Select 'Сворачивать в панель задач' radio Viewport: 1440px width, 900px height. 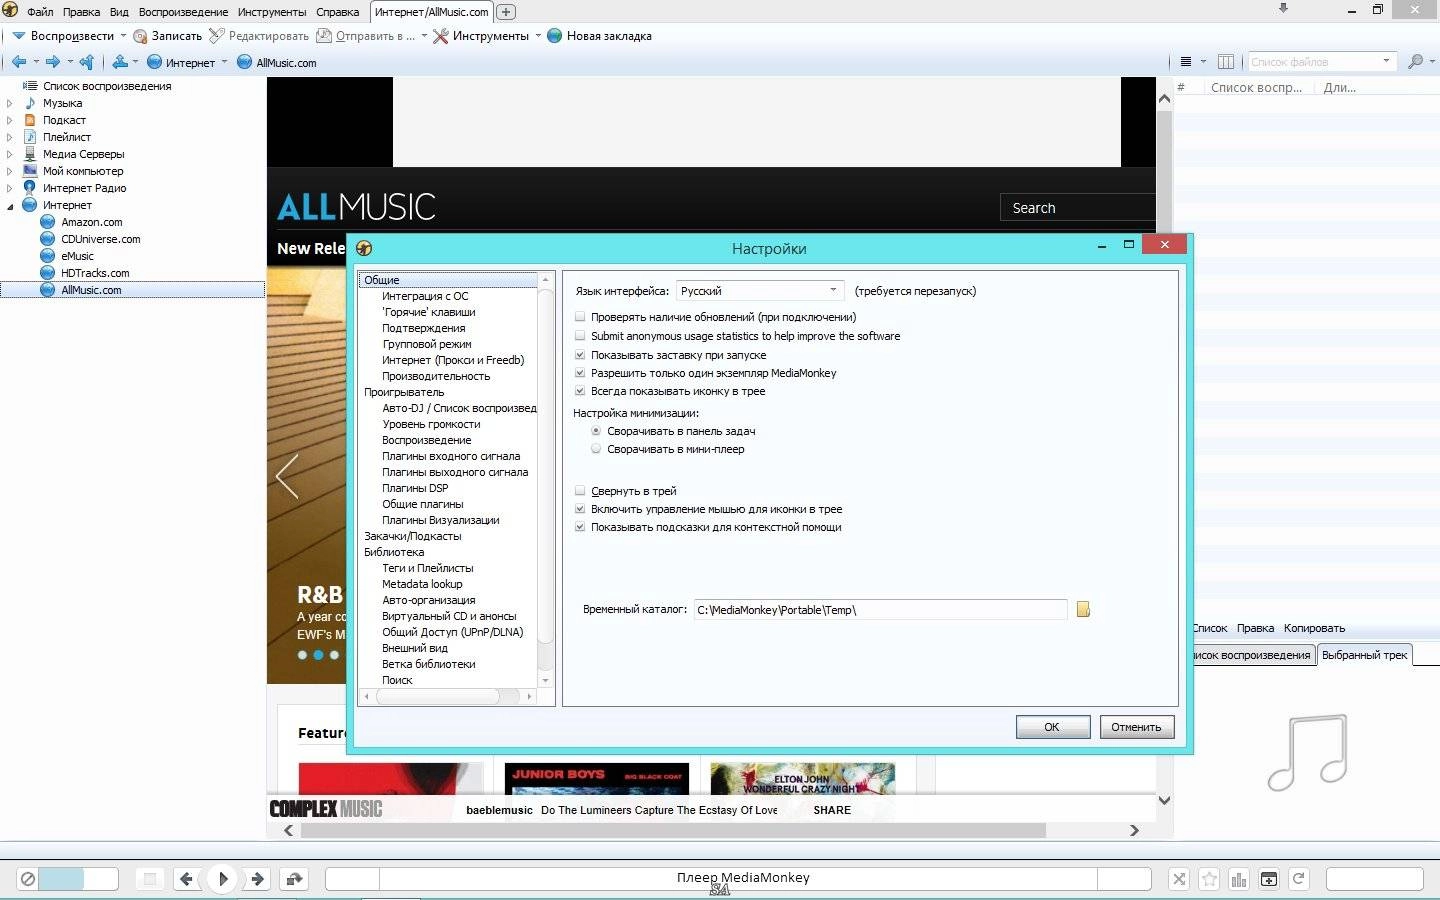tap(596, 431)
